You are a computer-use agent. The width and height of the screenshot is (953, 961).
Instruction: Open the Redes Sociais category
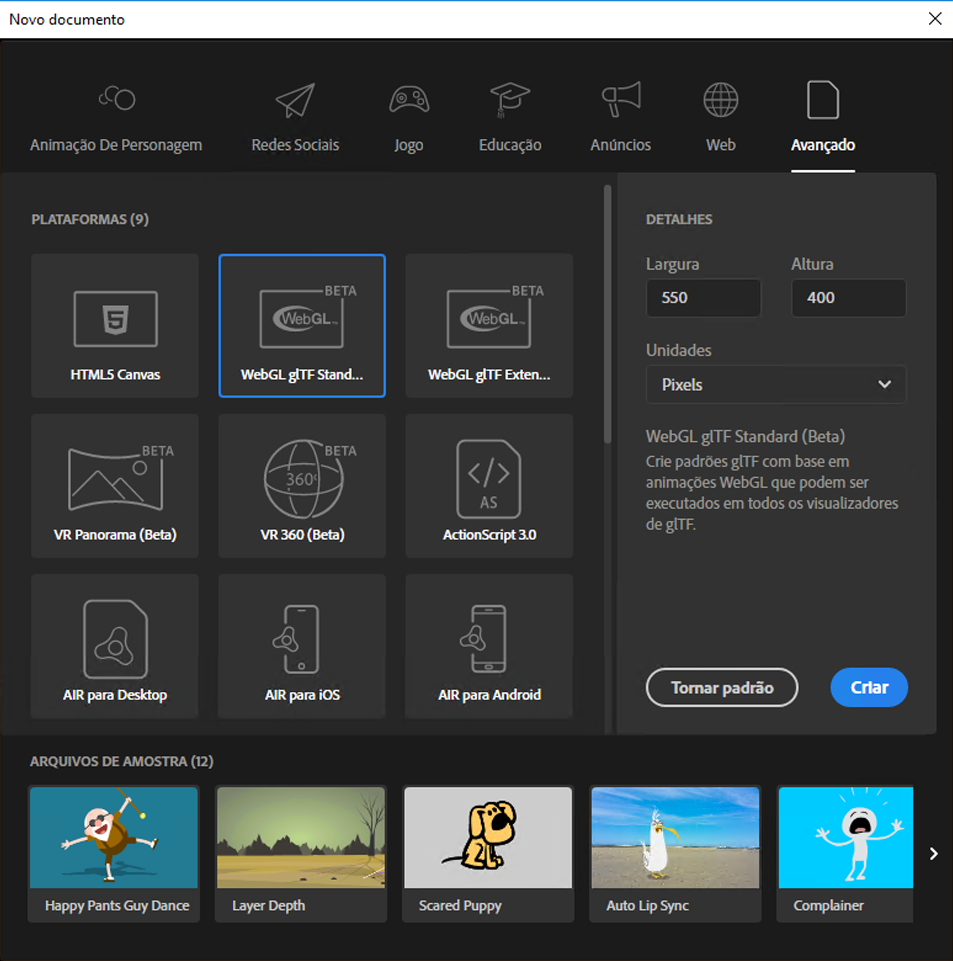(x=294, y=116)
